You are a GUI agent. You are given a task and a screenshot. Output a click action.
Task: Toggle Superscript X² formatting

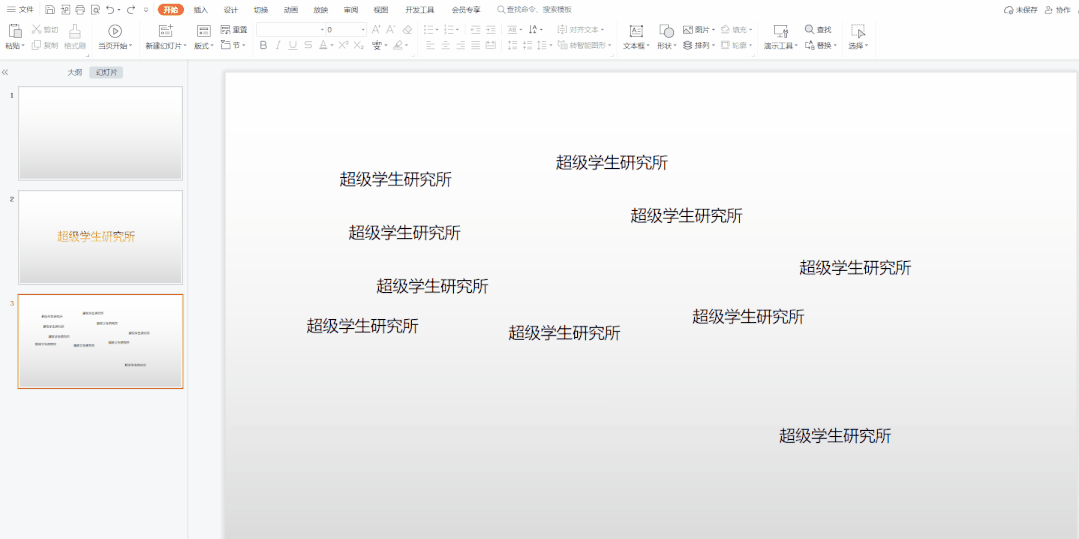[x=343, y=45]
